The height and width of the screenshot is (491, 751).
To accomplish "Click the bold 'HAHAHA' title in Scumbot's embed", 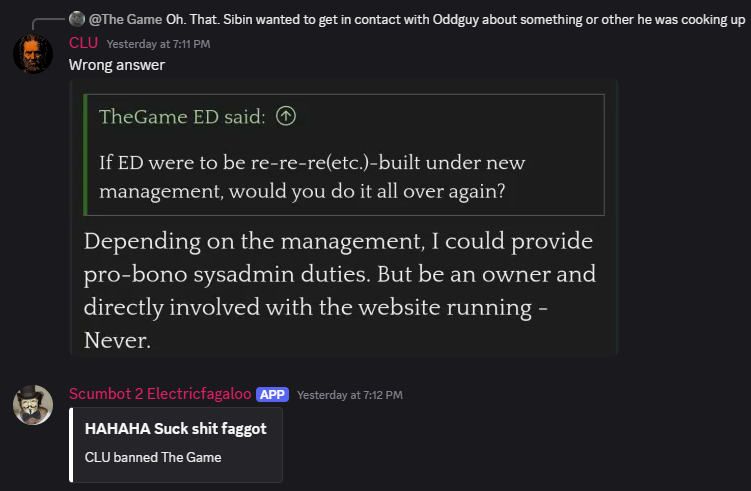I will [x=176, y=429].
